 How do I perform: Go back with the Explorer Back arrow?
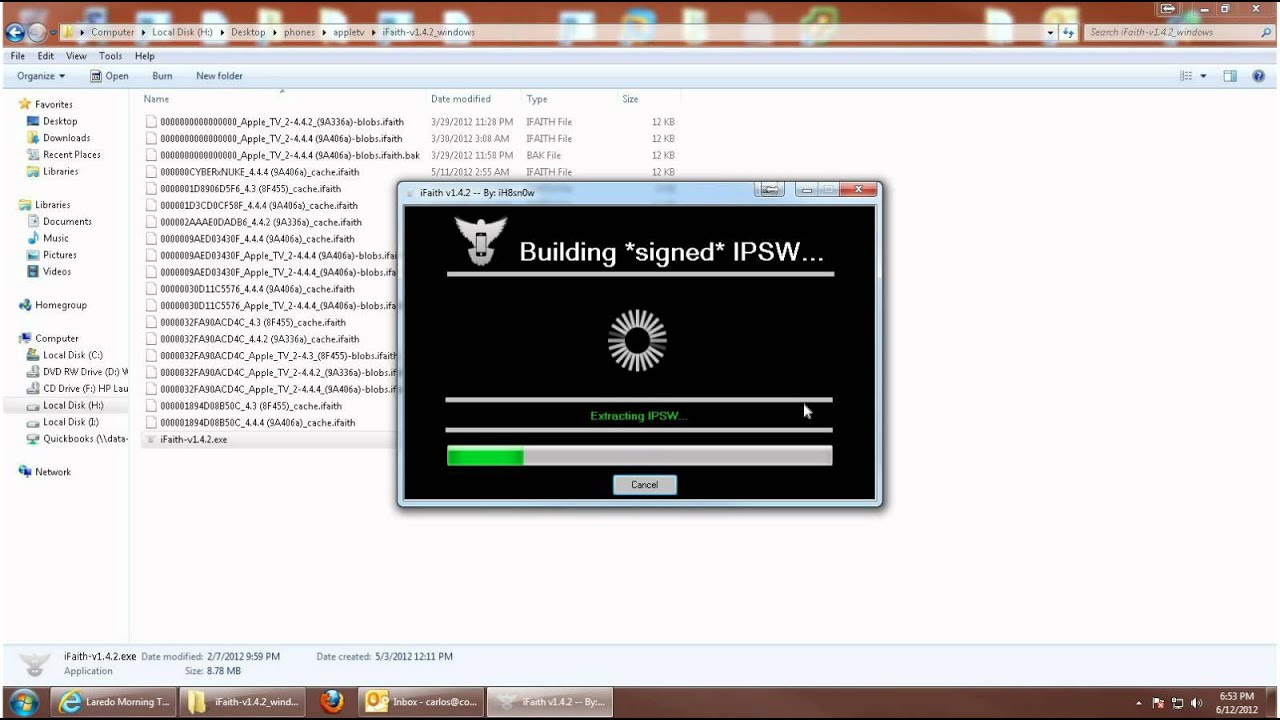click(15, 32)
